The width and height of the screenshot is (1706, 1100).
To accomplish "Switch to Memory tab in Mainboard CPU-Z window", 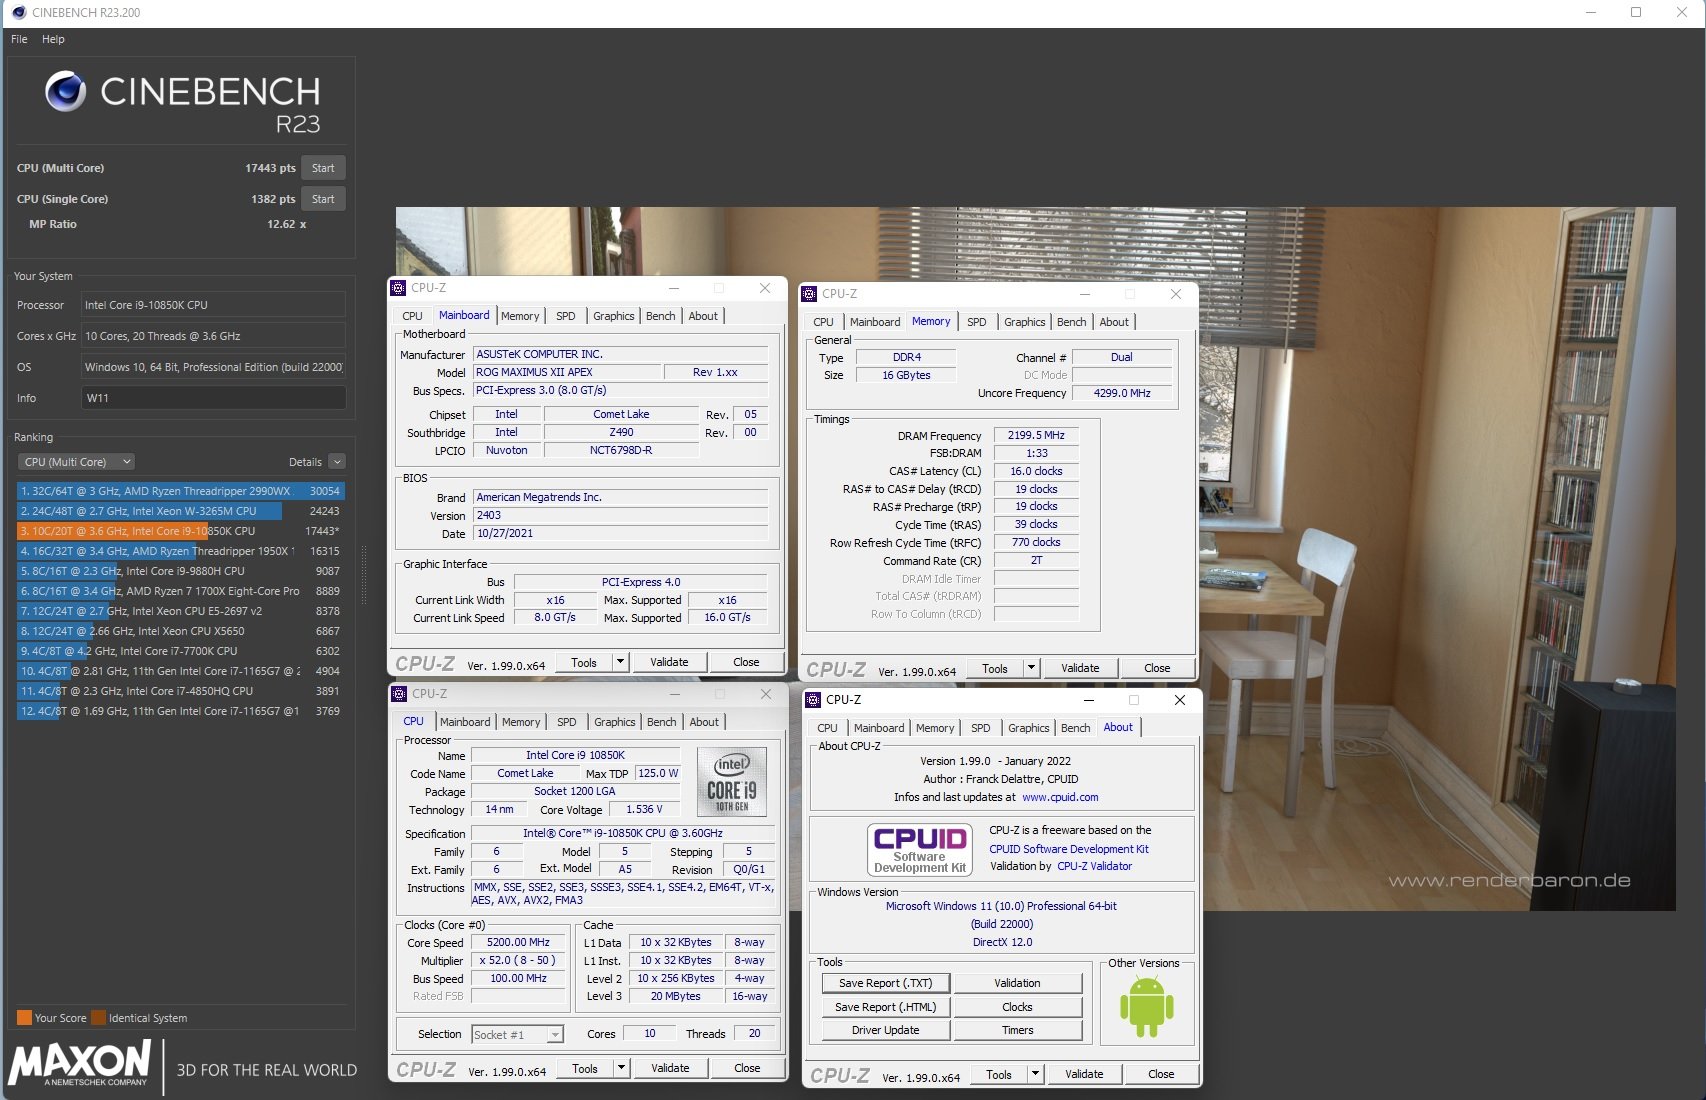I will 520,316.
